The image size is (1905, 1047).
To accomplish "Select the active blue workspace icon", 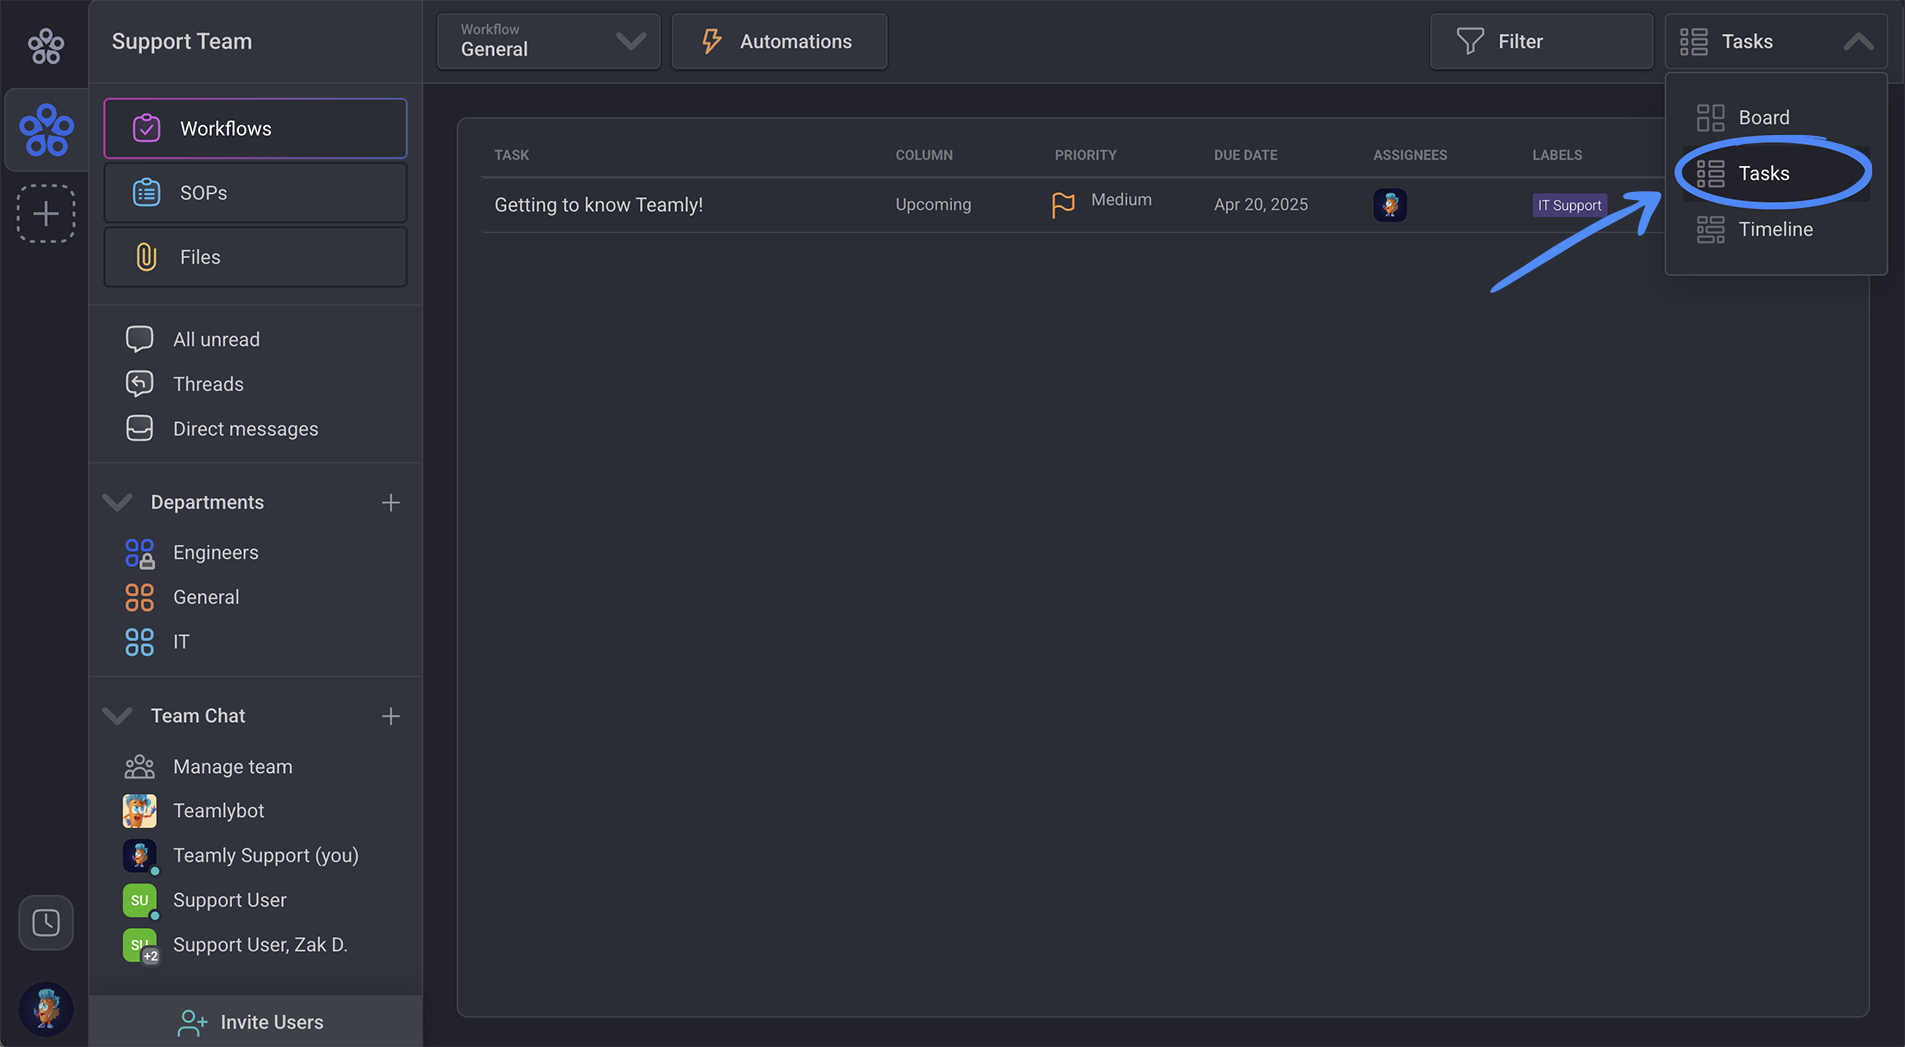I will tap(46, 130).
